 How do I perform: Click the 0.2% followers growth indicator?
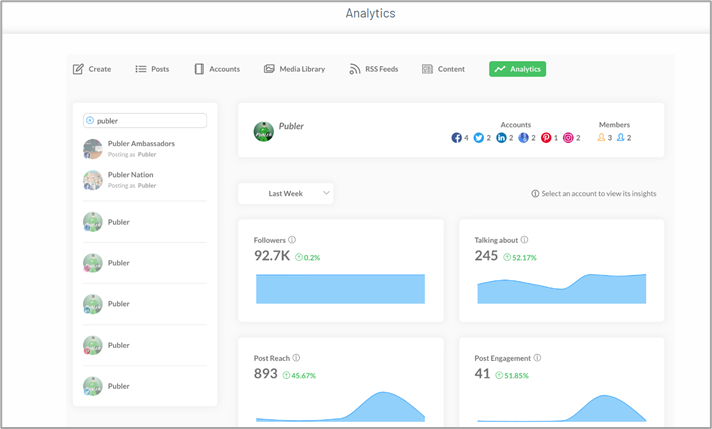click(x=308, y=257)
